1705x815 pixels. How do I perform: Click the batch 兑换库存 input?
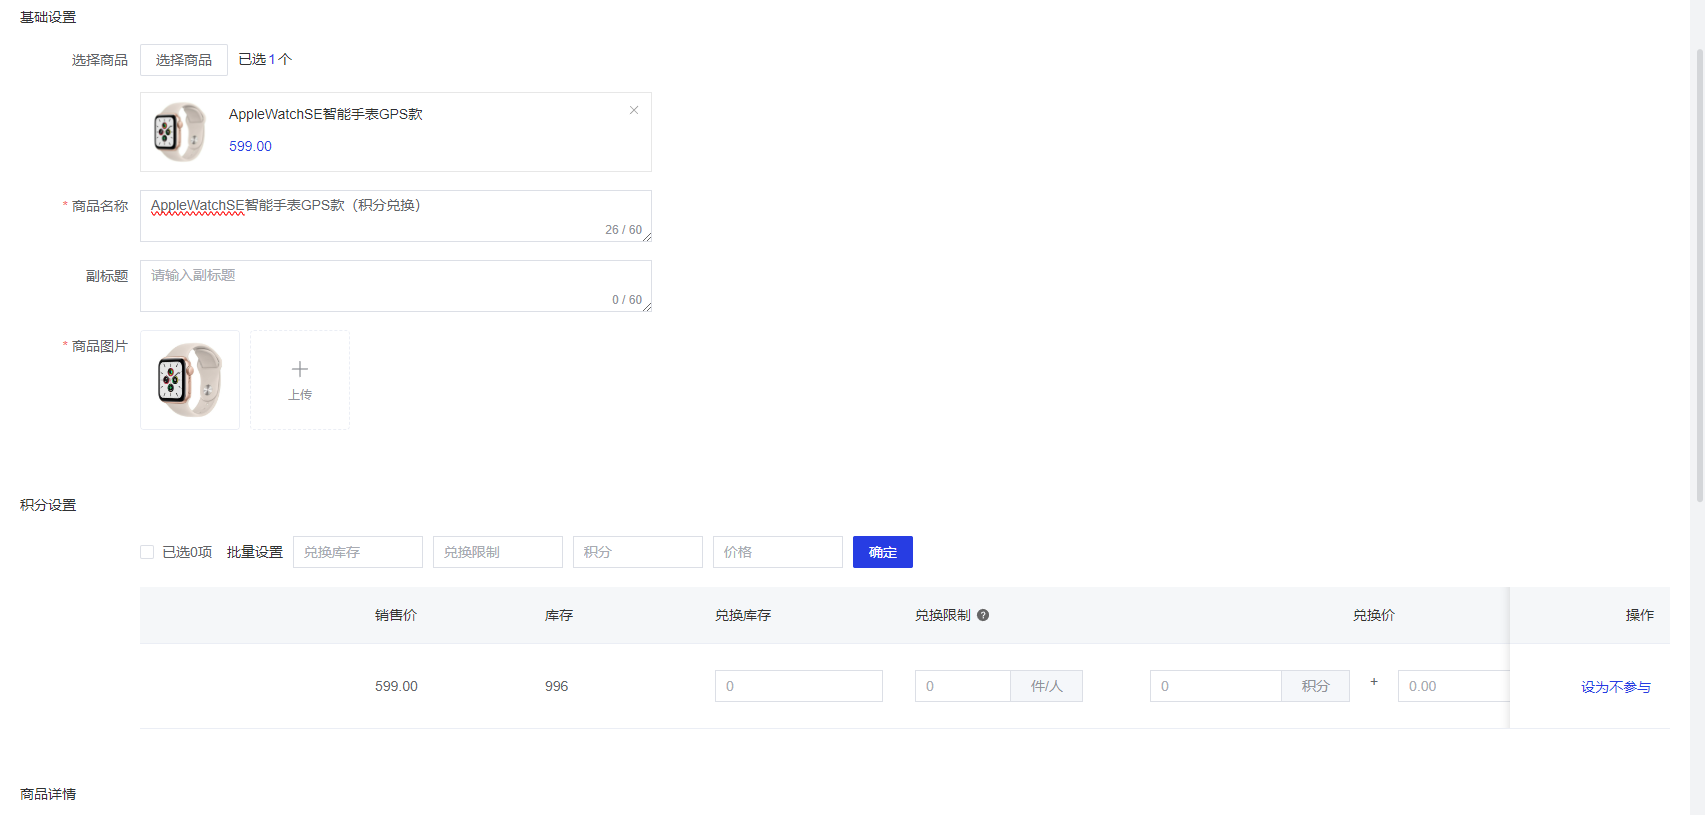[x=357, y=552]
